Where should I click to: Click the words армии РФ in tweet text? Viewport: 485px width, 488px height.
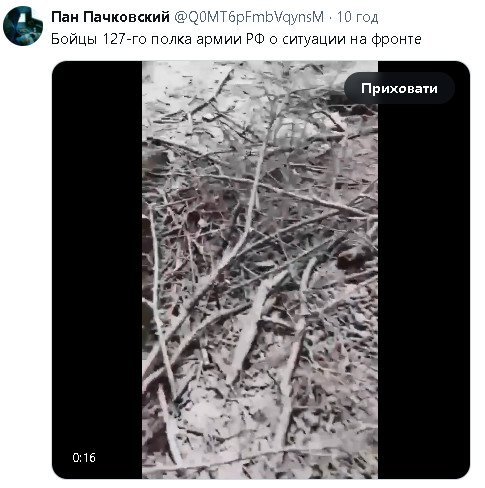tap(230, 39)
